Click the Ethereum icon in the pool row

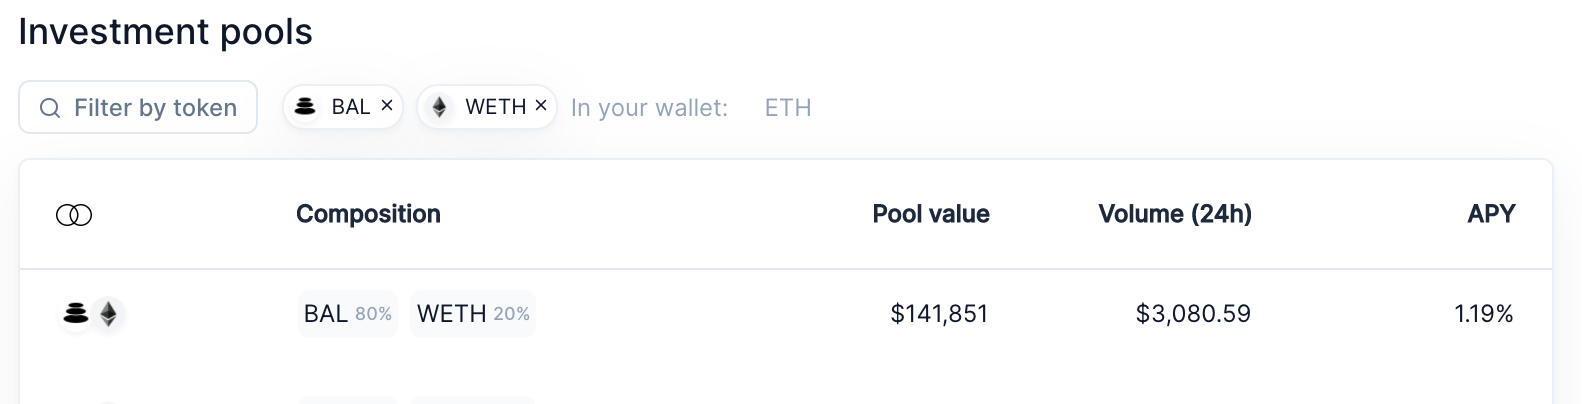point(108,314)
